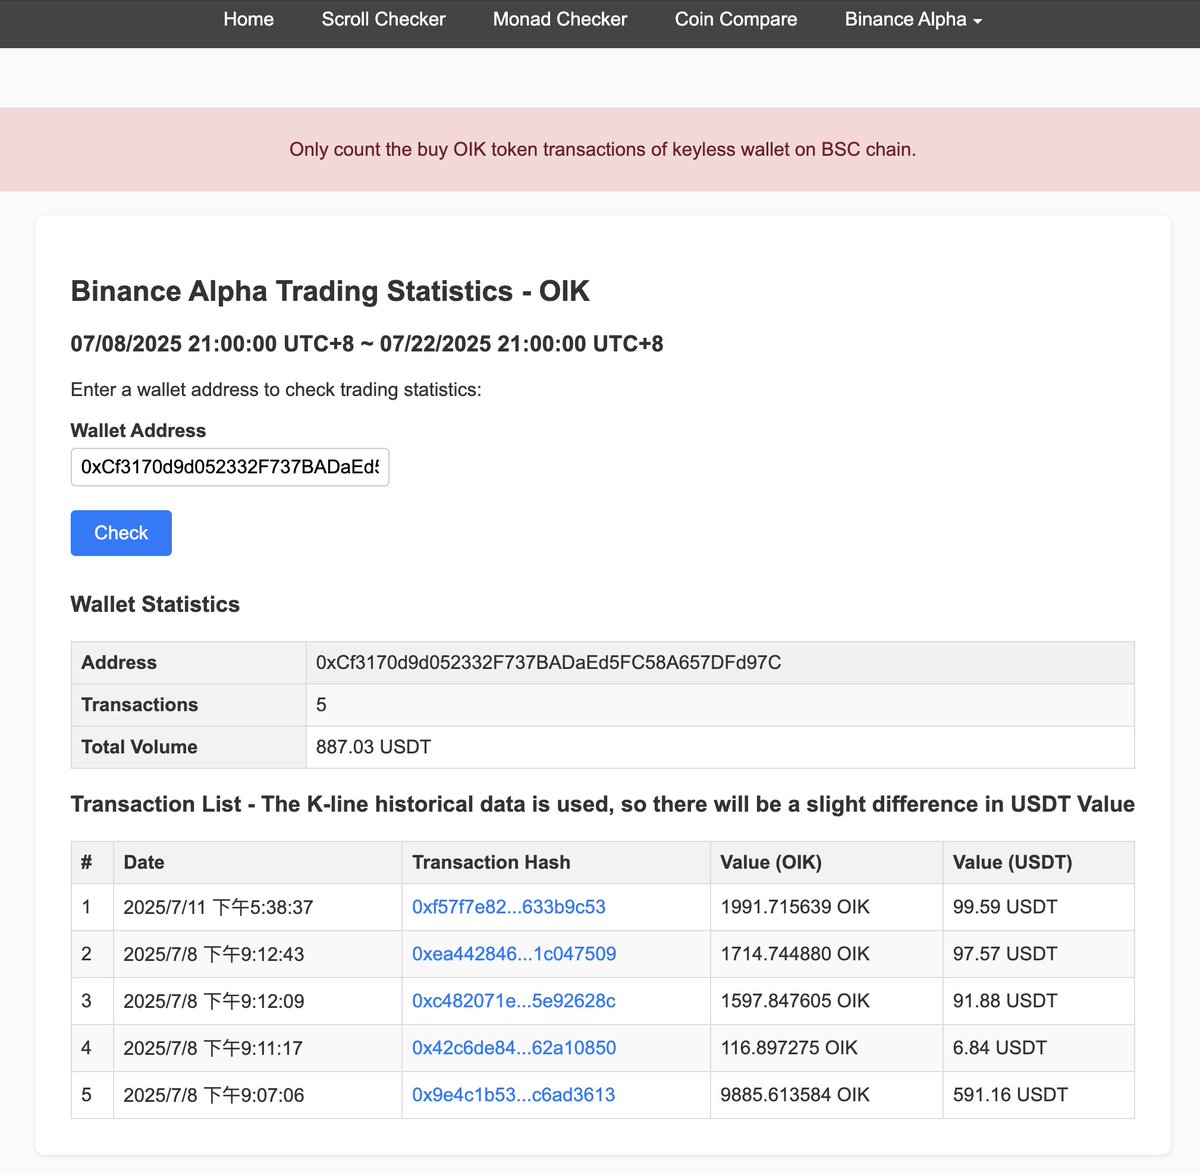Click the Wallet Address input field

point(230,467)
